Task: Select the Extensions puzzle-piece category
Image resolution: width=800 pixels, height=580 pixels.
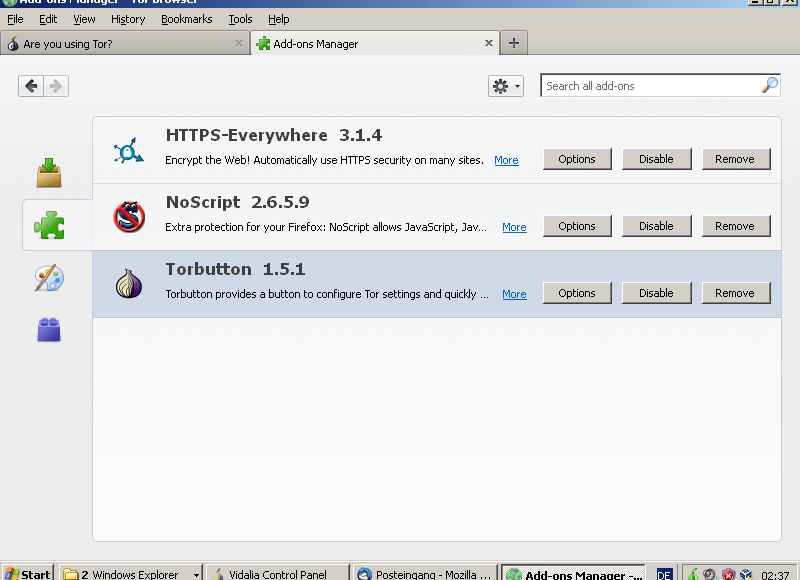Action: tap(49, 225)
